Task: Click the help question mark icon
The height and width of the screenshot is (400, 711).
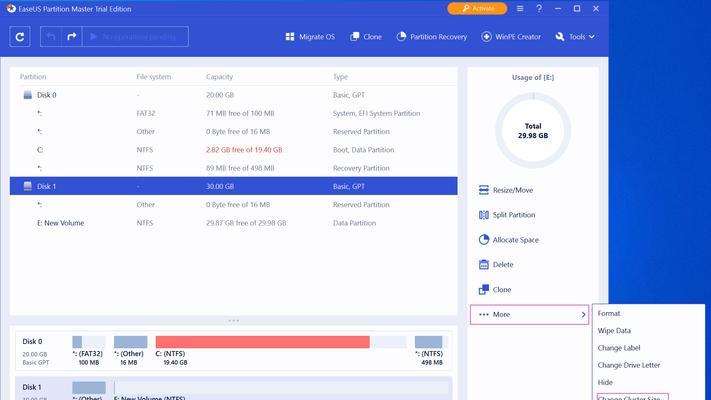Action: 539,9
